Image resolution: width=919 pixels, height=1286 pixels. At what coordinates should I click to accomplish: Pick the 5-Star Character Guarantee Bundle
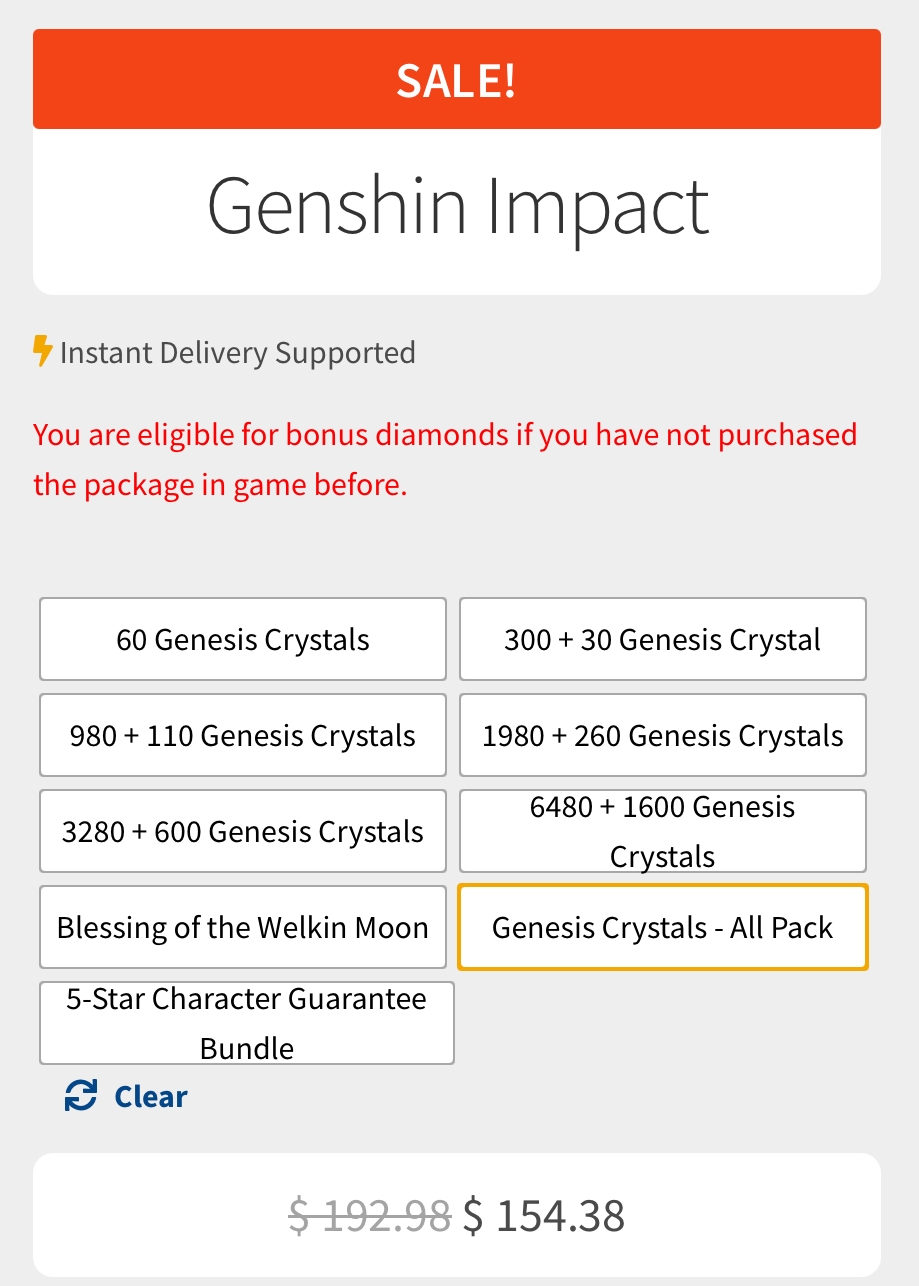pos(247,1023)
